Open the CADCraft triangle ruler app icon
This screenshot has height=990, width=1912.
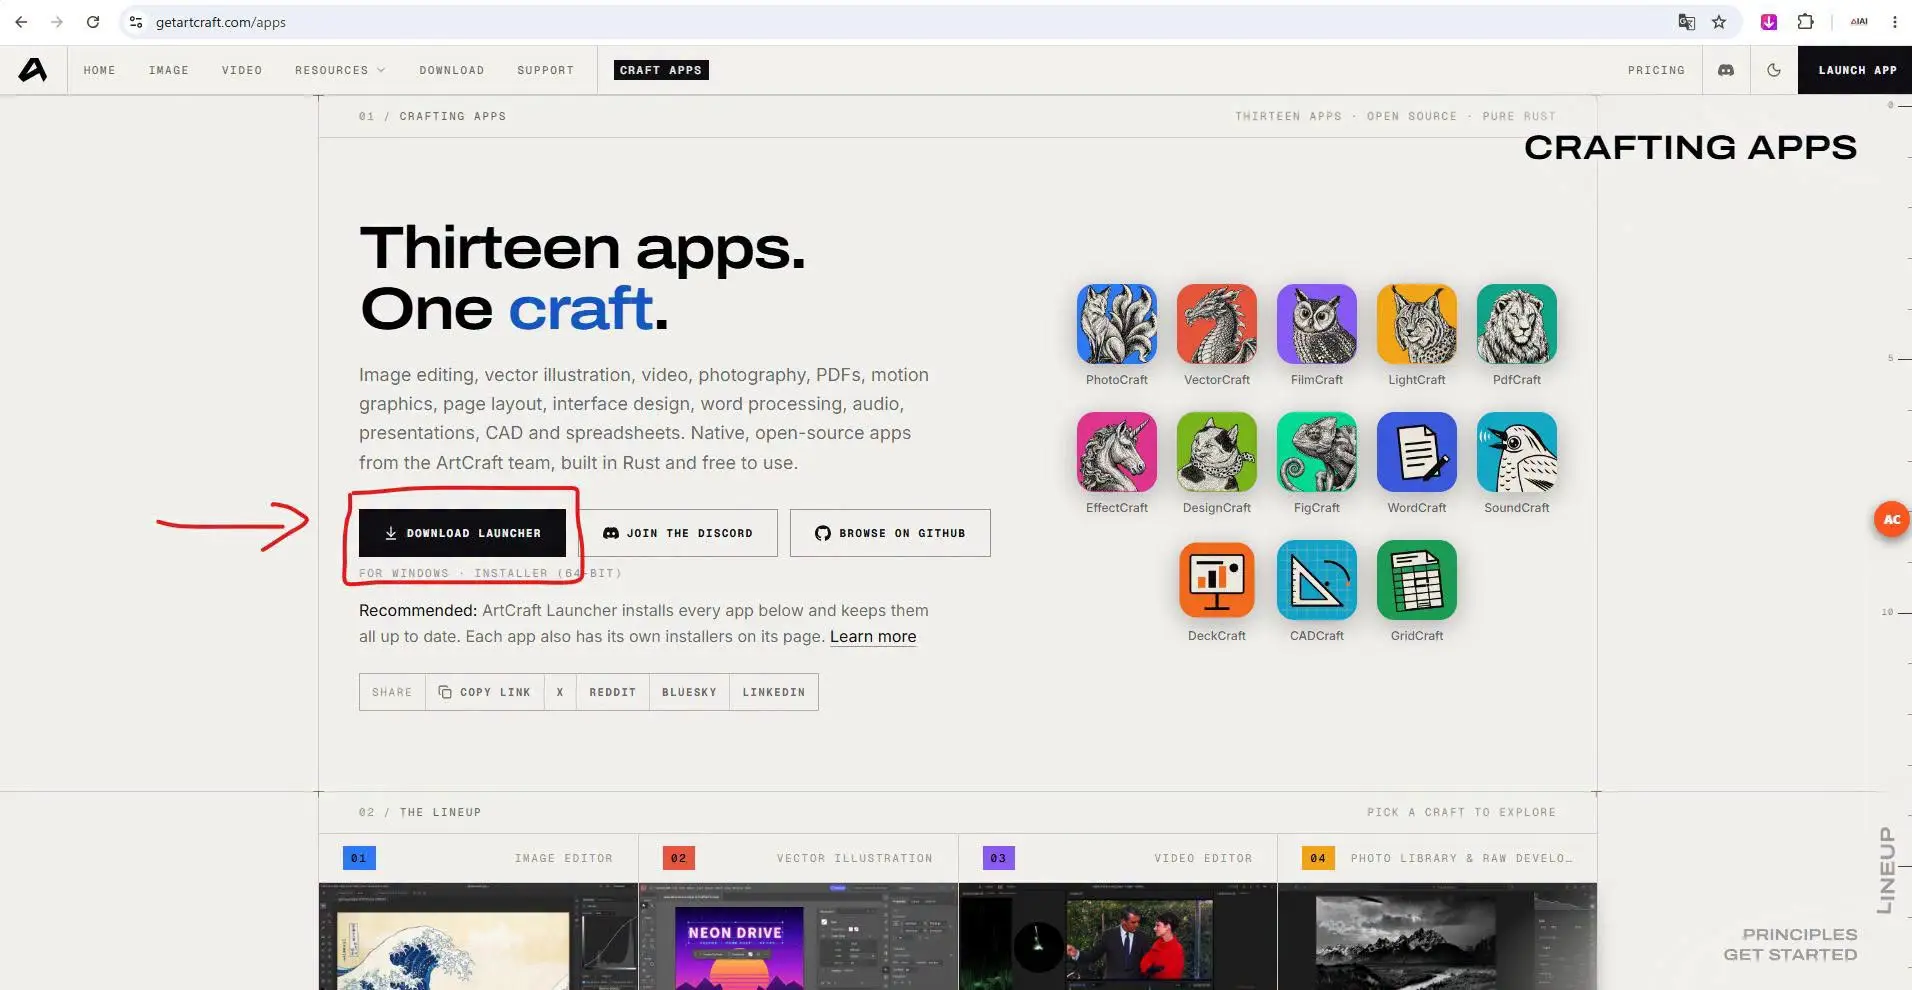point(1316,580)
